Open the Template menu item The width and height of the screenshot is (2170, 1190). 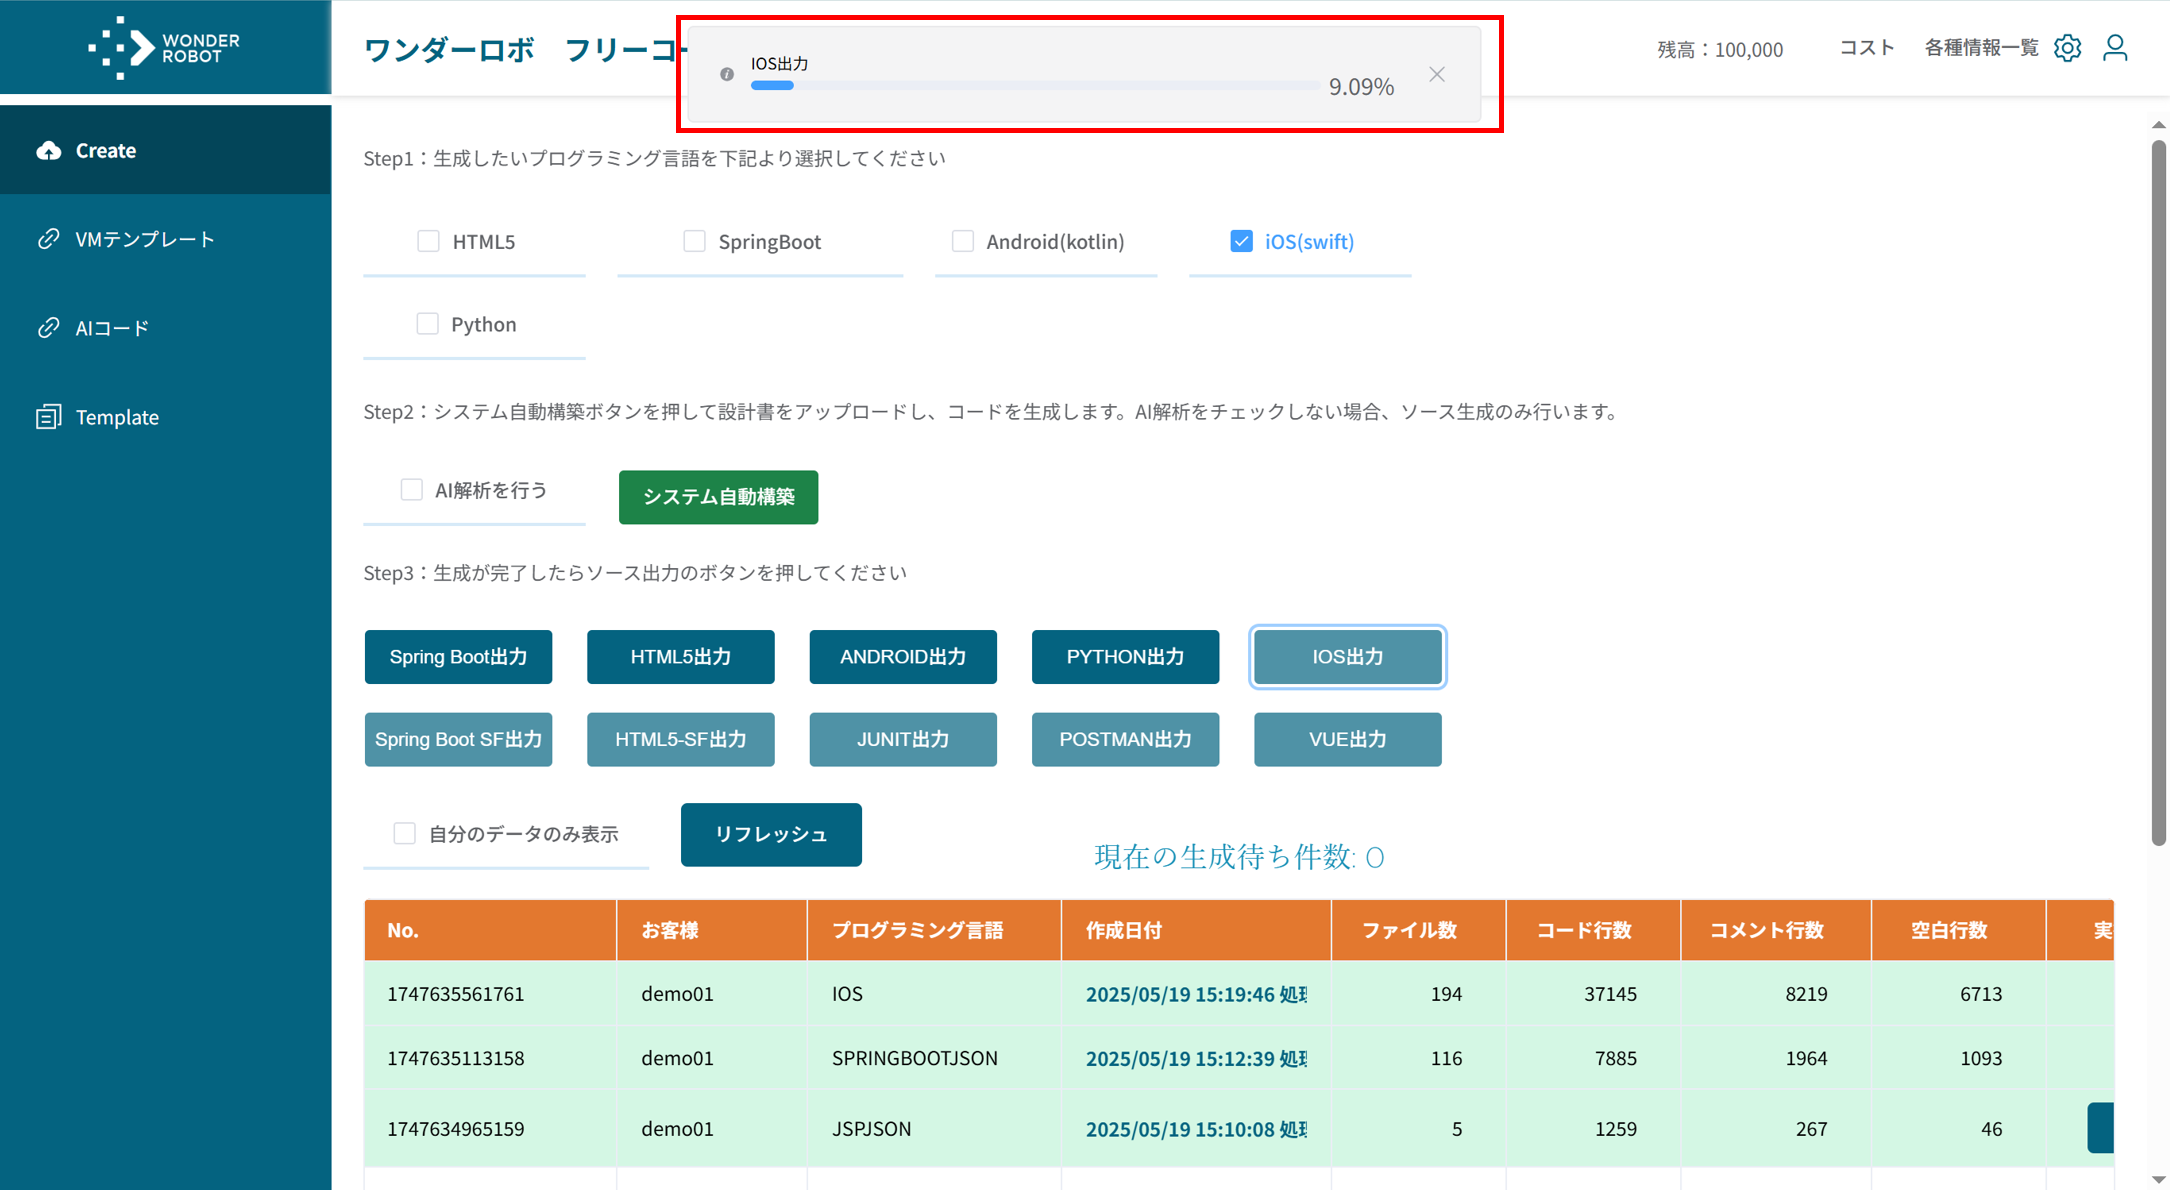165,417
